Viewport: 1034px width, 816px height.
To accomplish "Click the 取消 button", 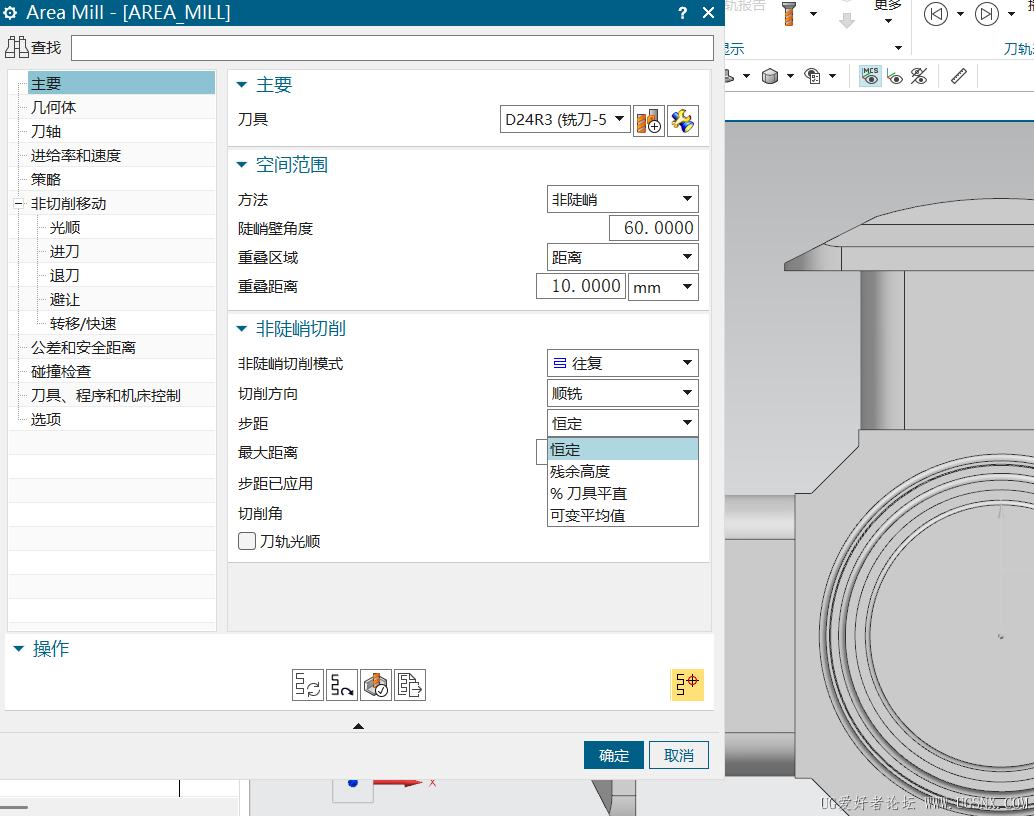I will (x=678, y=755).
